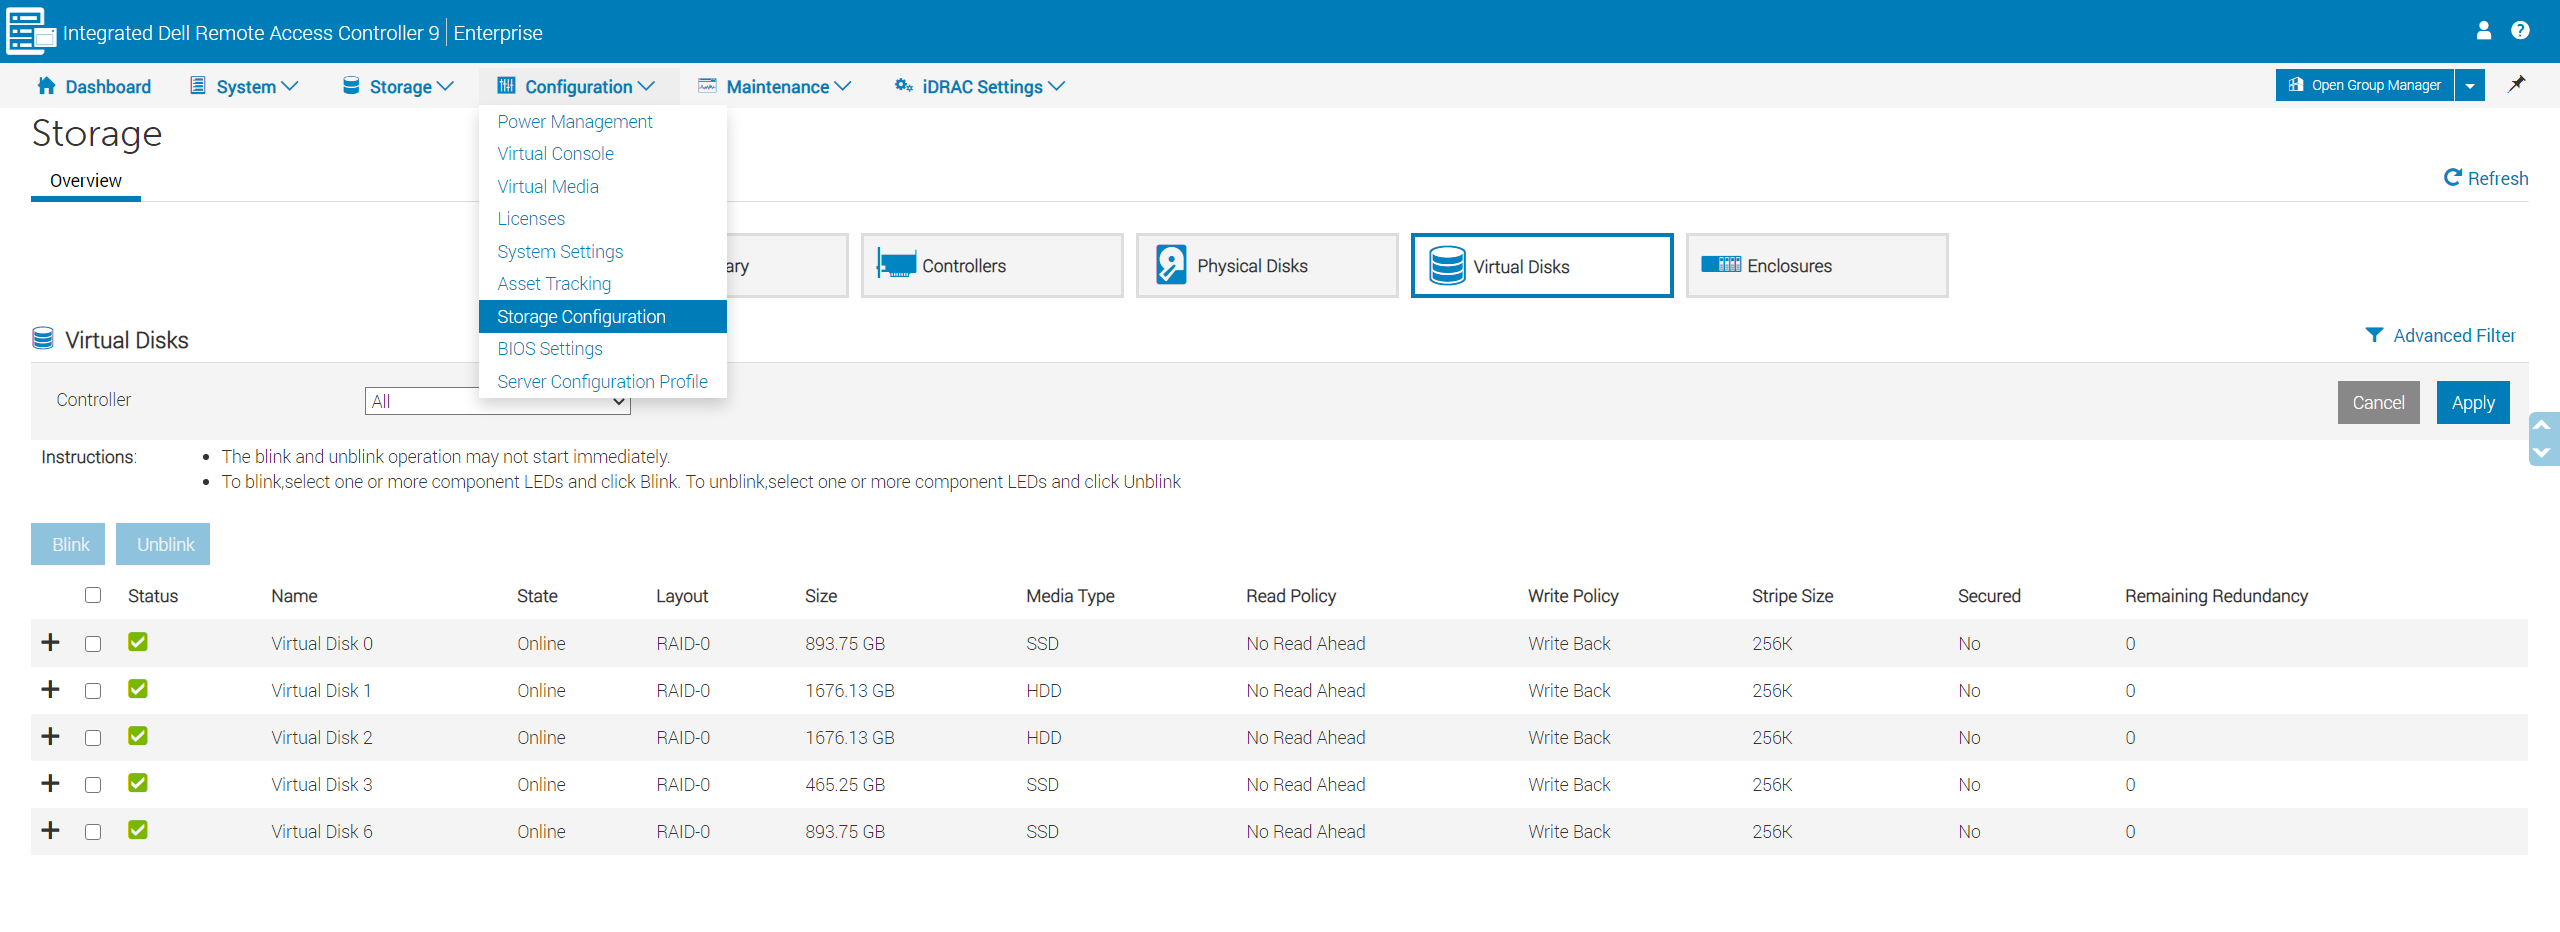
Task: Pin the navigation bar with pushpin icon
Action: pyautogui.click(x=2517, y=84)
